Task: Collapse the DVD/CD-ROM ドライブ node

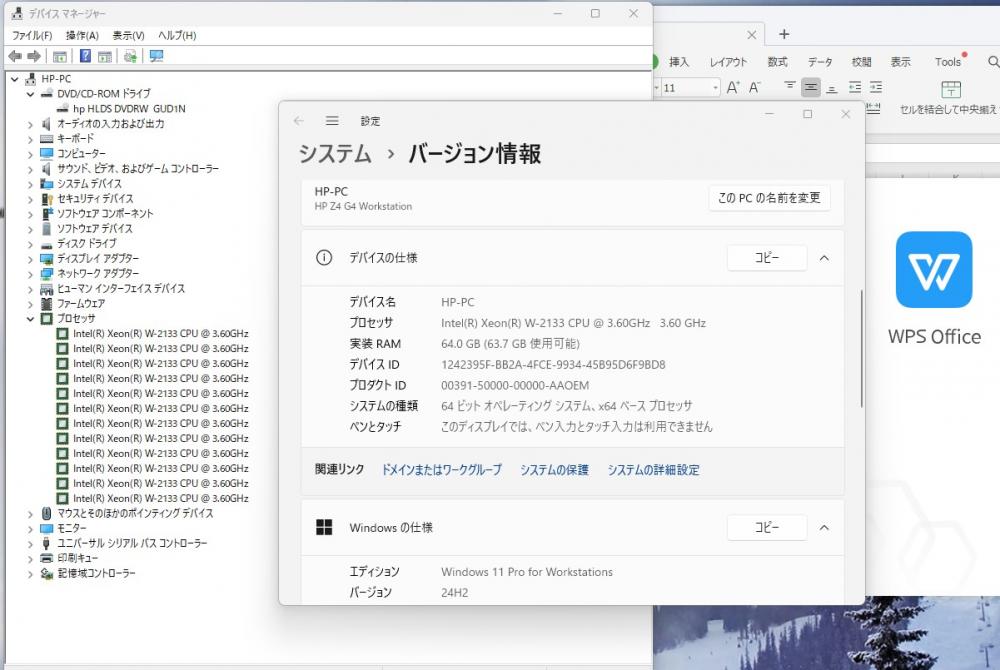Action: tap(30, 94)
